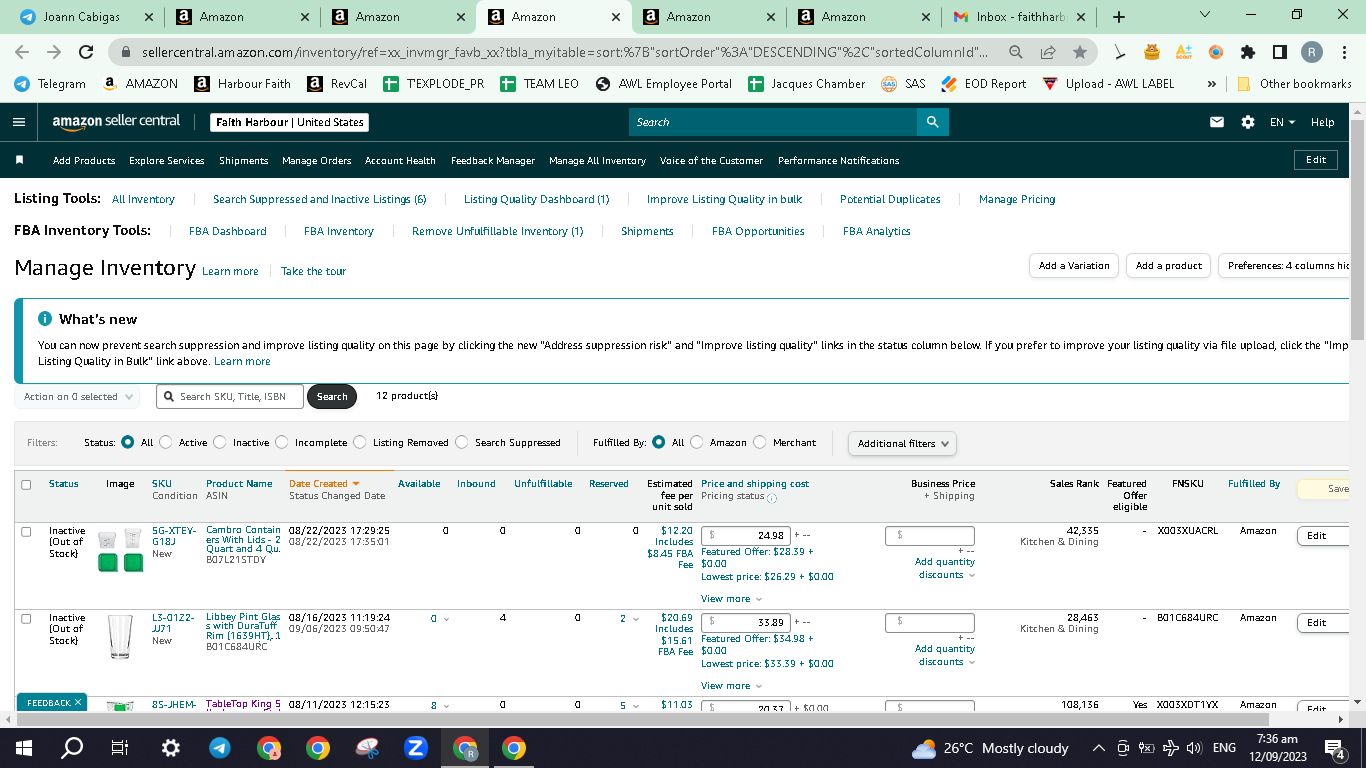The height and width of the screenshot is (768, 1366).
Task: Click the Add a product button
Action: [x=1169, y=266]
